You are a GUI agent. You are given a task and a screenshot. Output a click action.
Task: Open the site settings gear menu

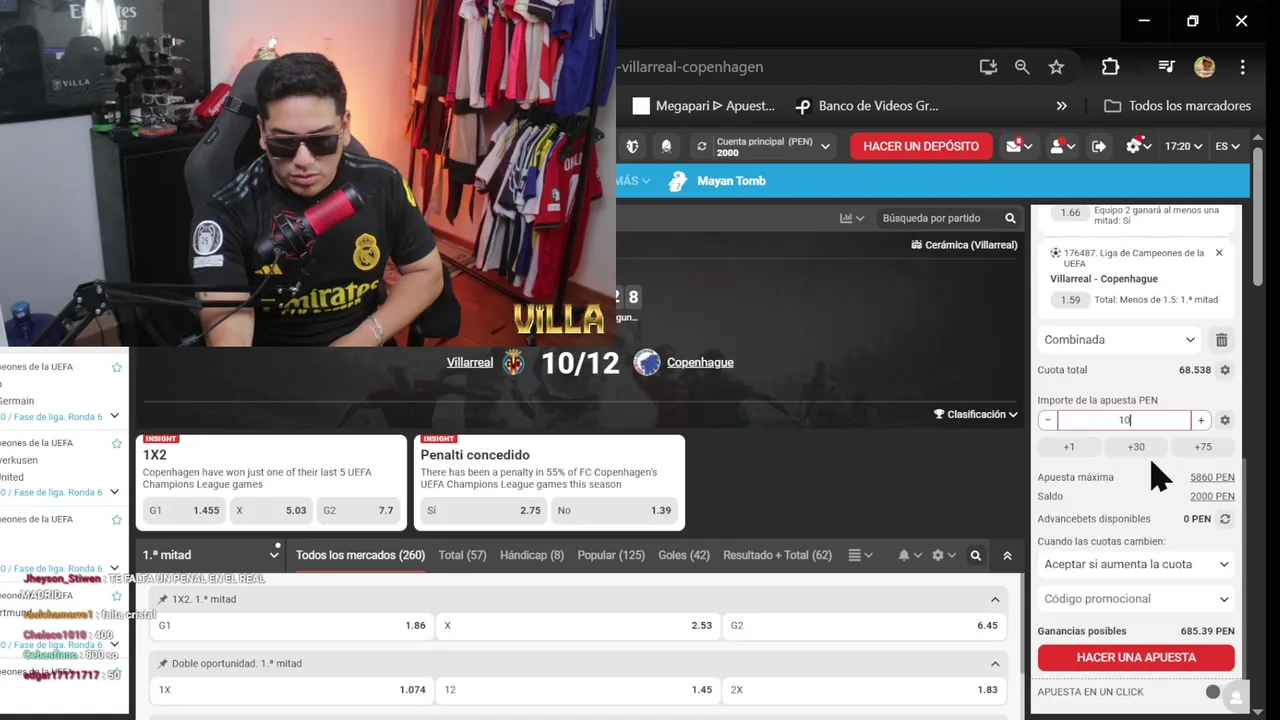(1138, 146)
